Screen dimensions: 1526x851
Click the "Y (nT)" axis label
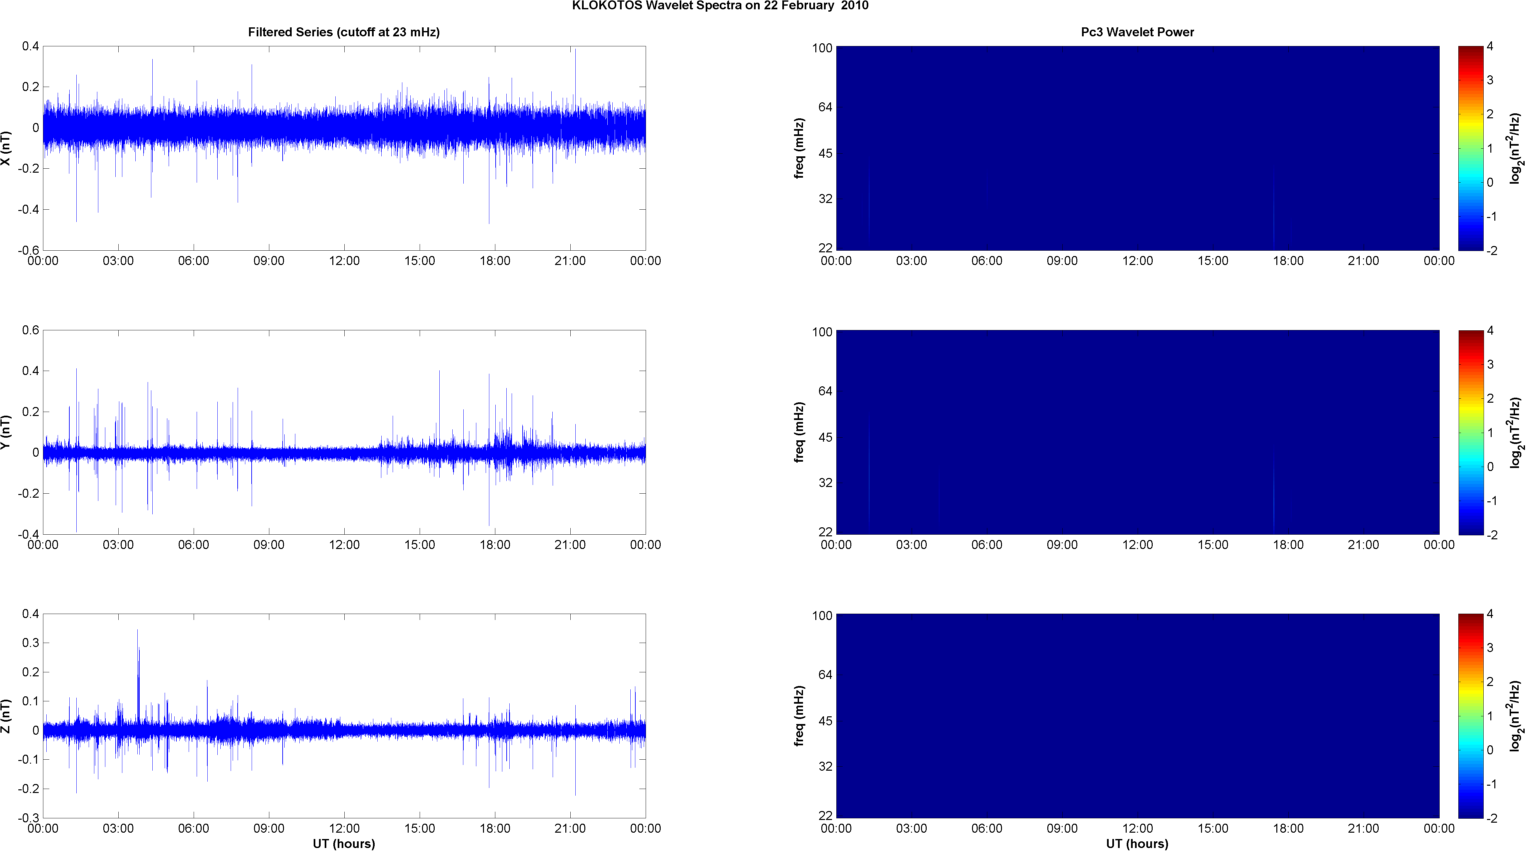tap(7, 432)
